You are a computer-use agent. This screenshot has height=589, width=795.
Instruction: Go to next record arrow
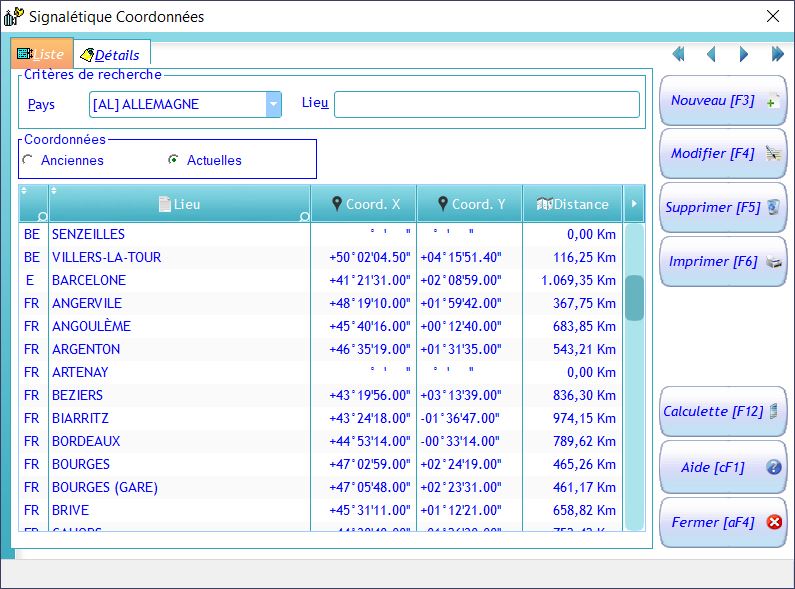click(744, 54)
